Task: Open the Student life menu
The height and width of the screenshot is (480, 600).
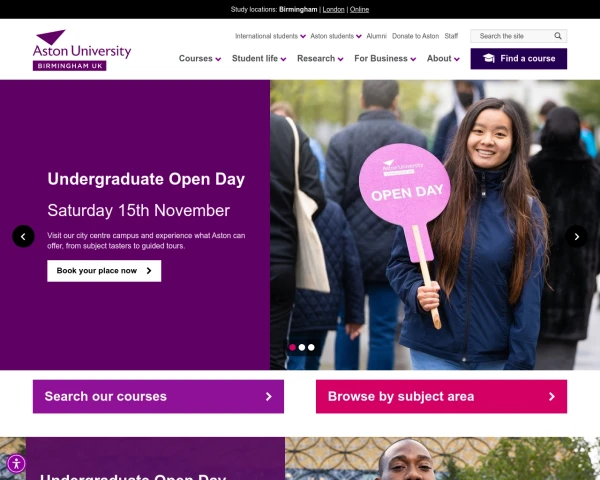Action: [259, 59]
